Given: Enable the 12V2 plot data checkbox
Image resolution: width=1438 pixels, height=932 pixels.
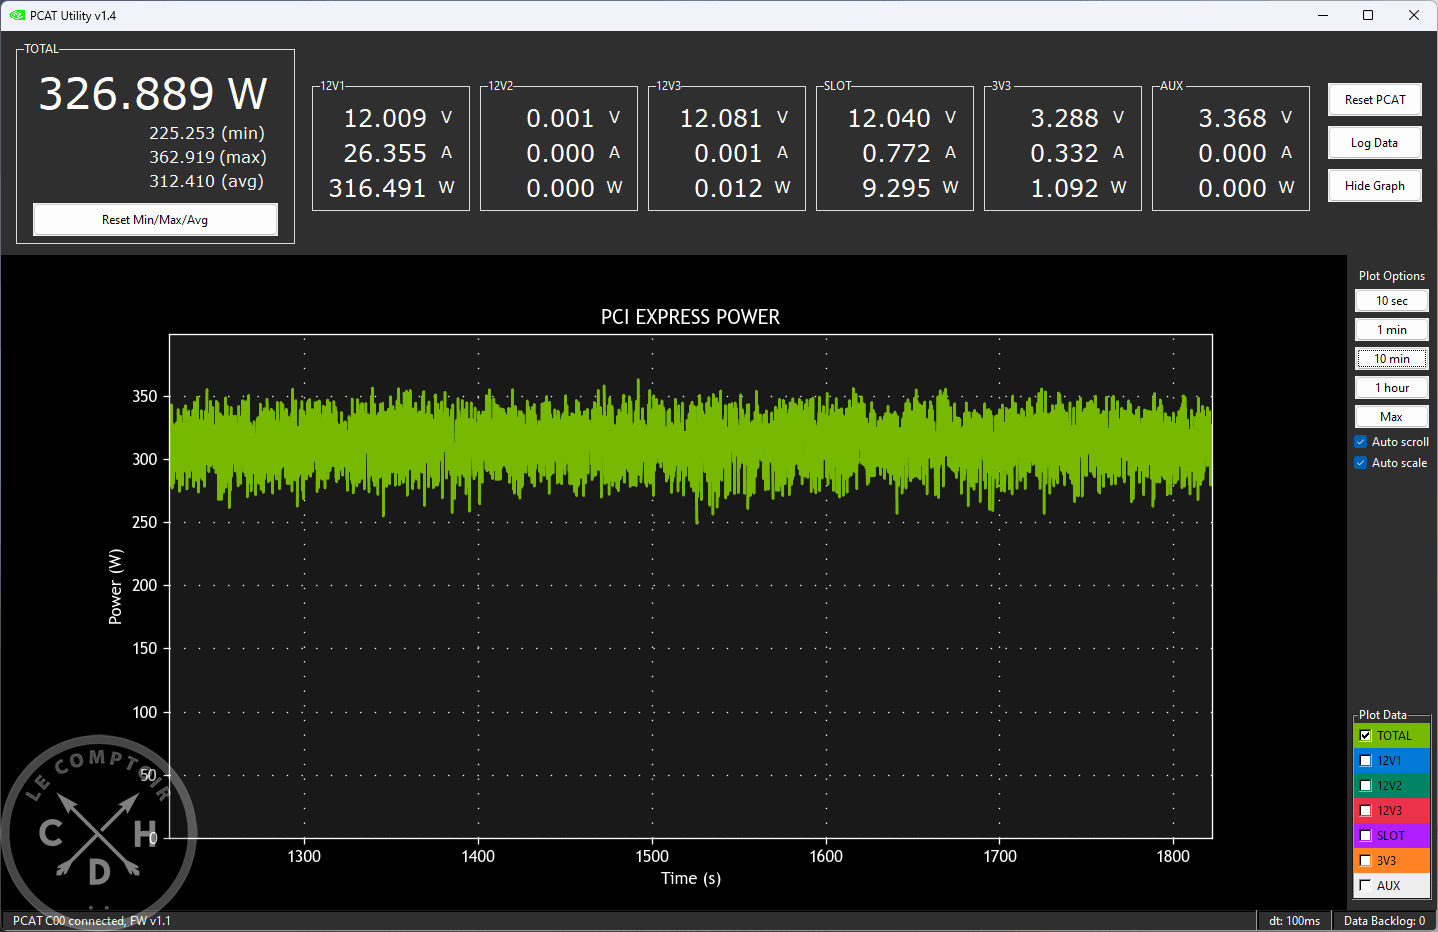Looking at the screenshot, I should point(1365,786).
